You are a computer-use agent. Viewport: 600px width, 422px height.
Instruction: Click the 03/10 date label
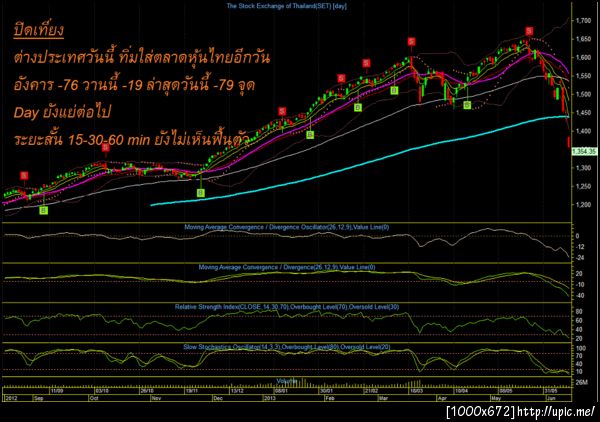102,391
